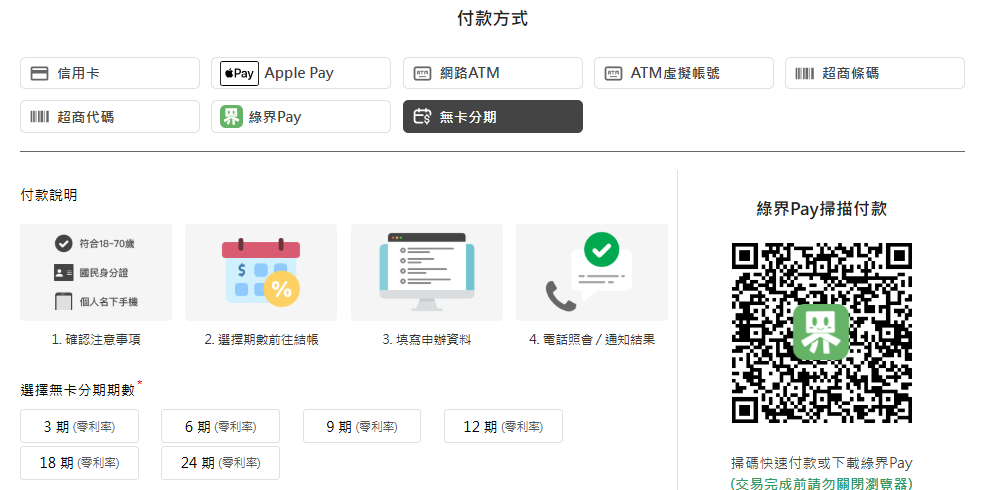Click the 綠界Pay QR code

pos(821,332)
